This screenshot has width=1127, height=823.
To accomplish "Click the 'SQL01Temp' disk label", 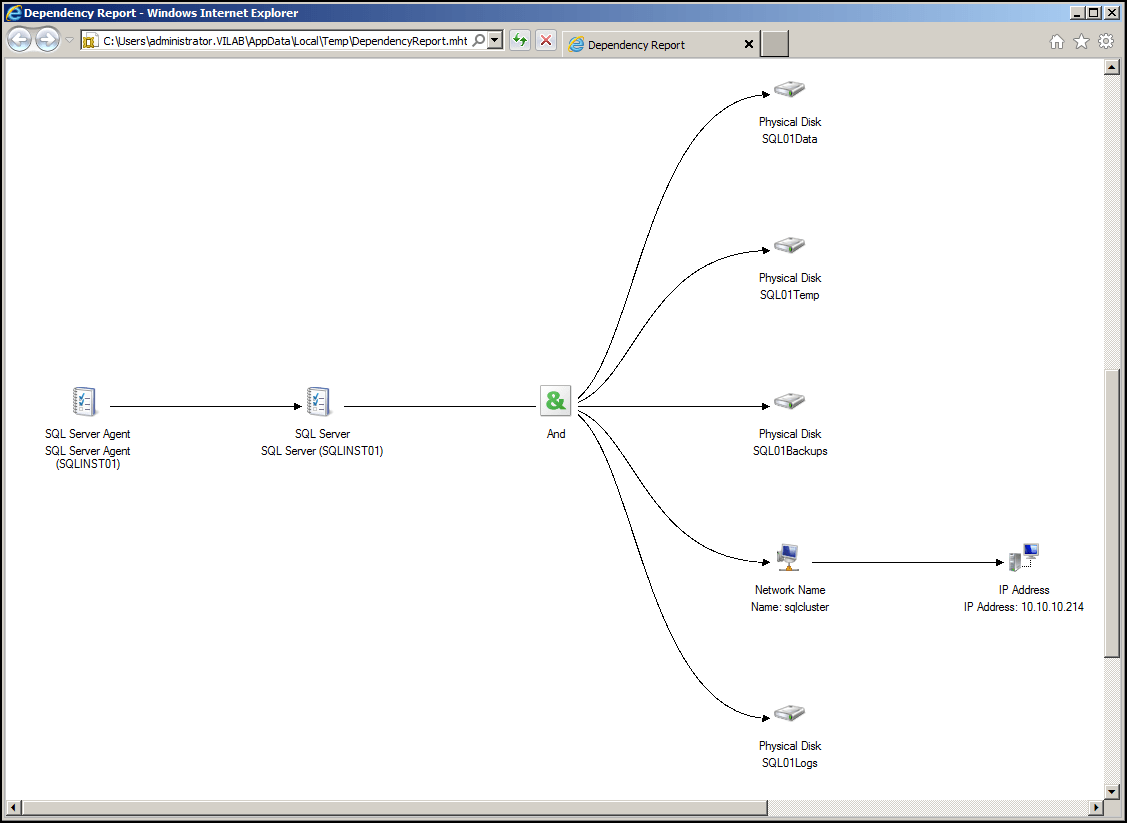I will [x=789, y=295].
